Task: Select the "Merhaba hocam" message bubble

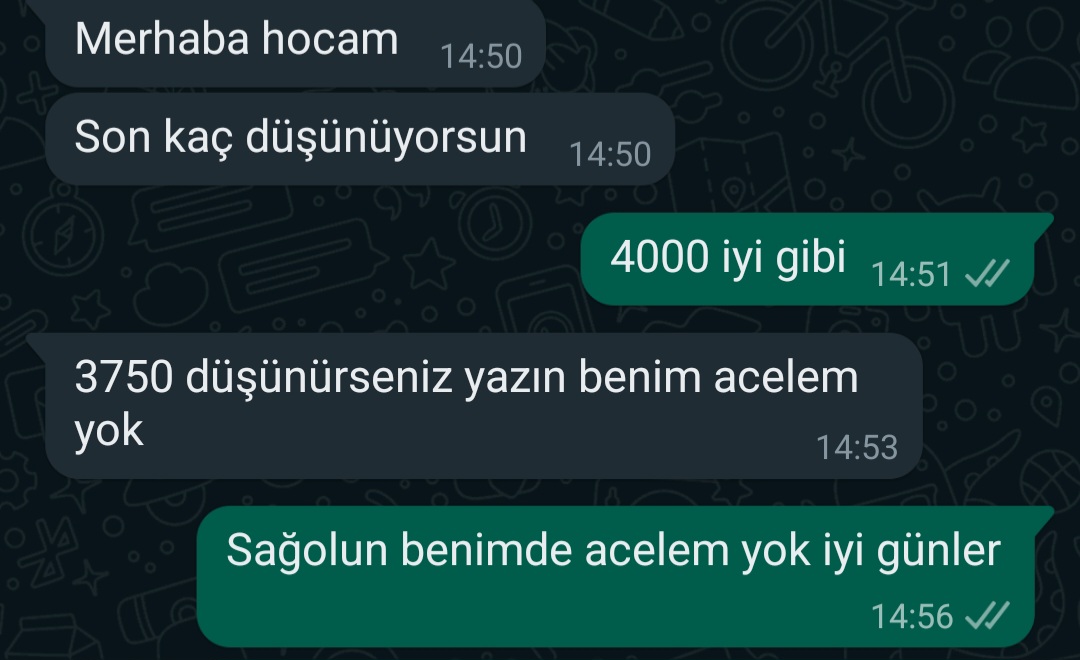Action: click(295, 43)
